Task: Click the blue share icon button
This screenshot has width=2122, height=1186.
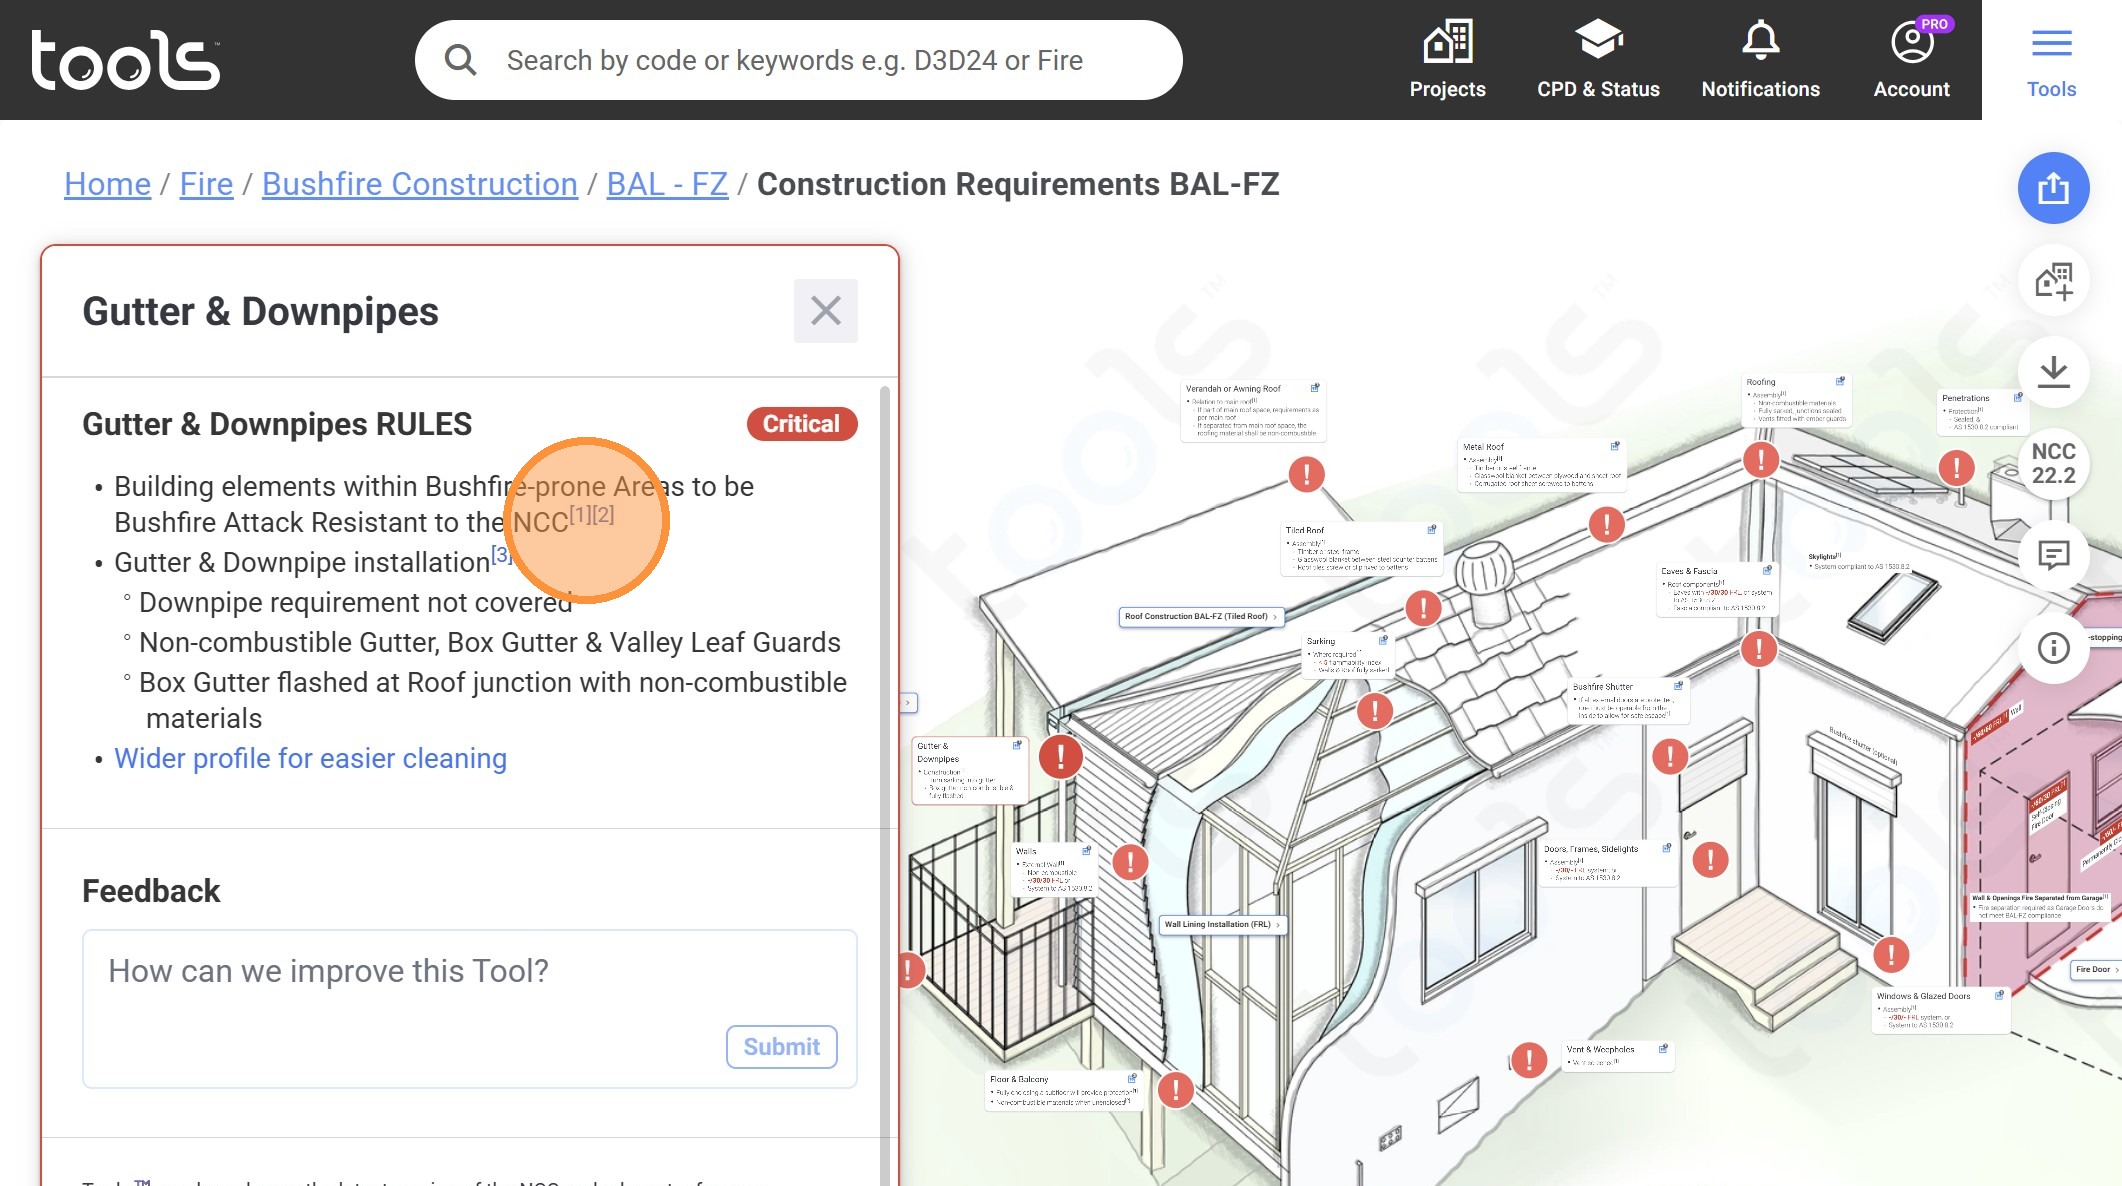Action: pyautogui.click(x=2053, y=188)
